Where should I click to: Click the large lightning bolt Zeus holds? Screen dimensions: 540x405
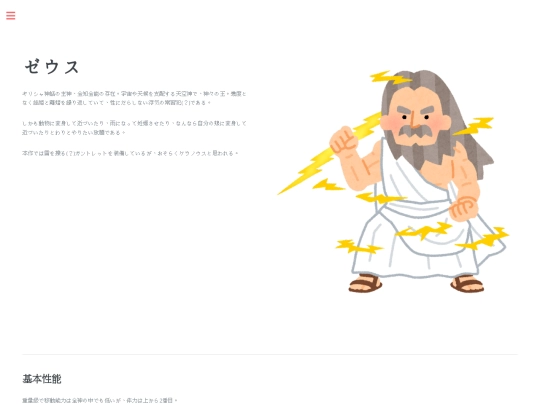point(331,153)
